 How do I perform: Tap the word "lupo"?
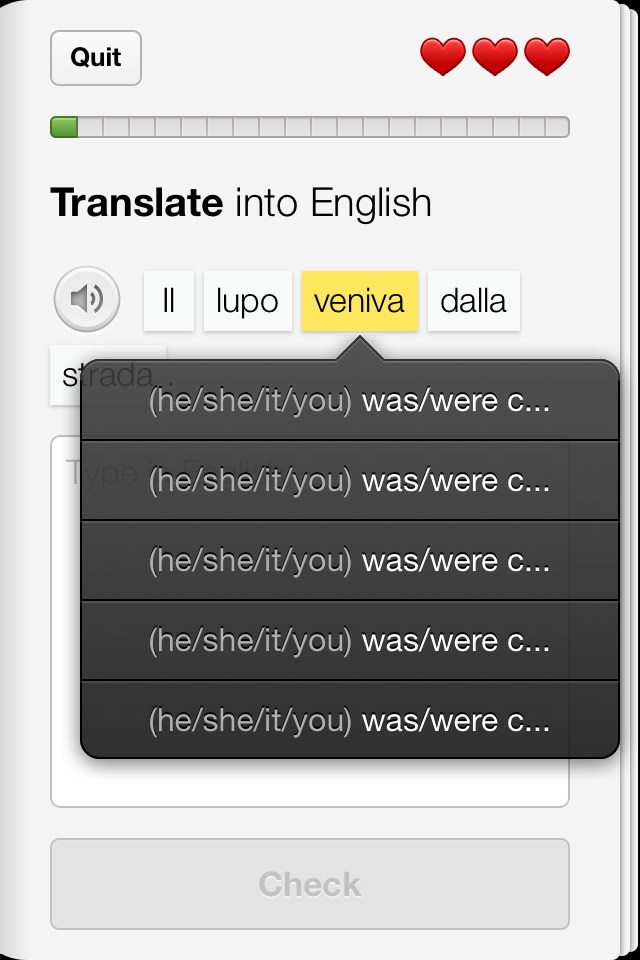247,301
